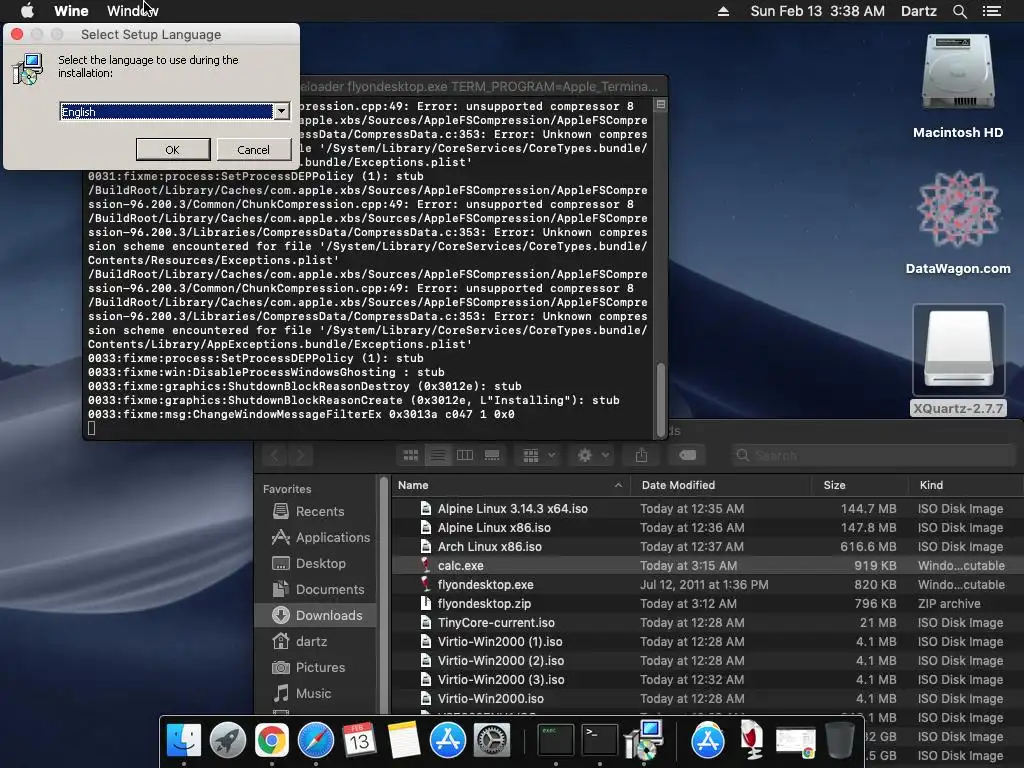Expand the English language combo box

[281, 112]
